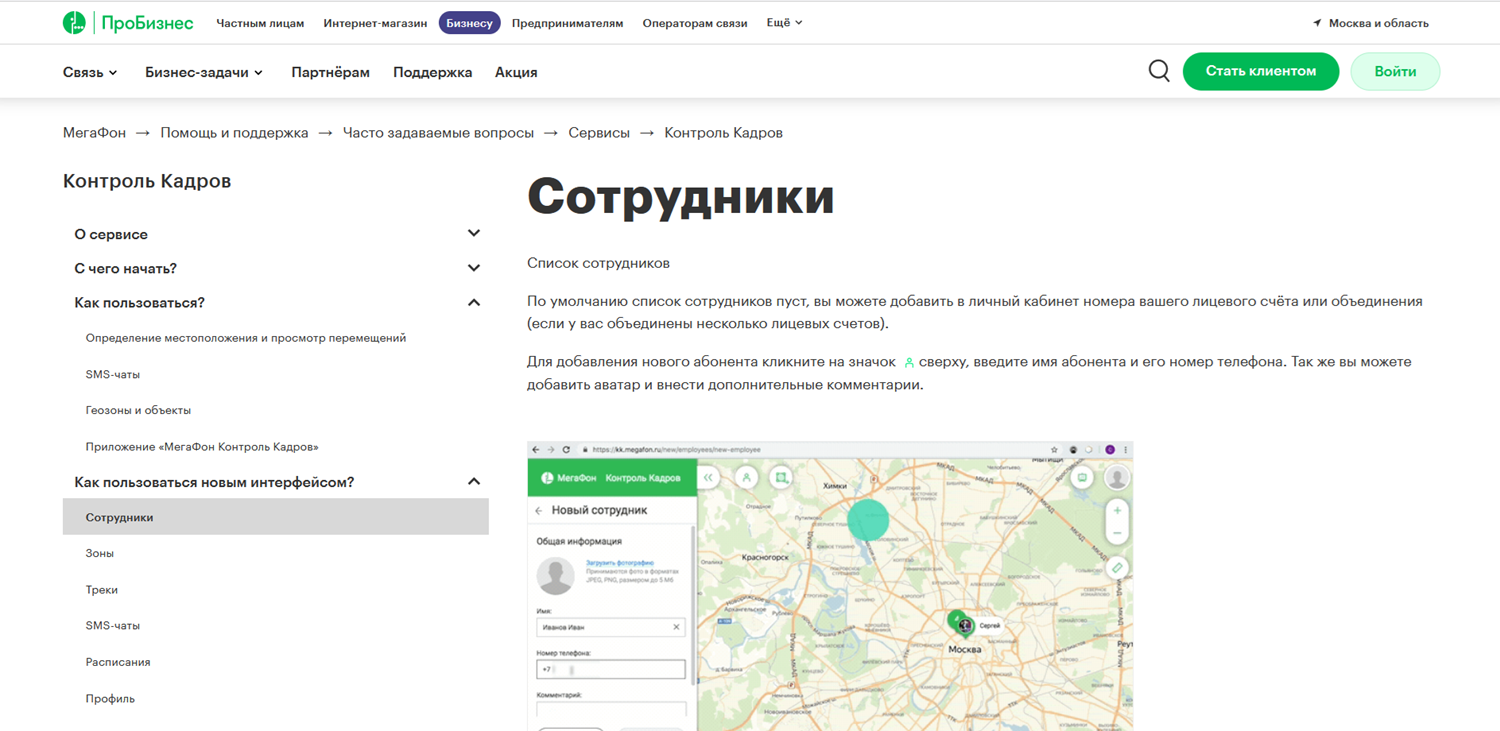1500x731 pixels.
Task: Choose region Москва и область
Action: [1371, 23]
